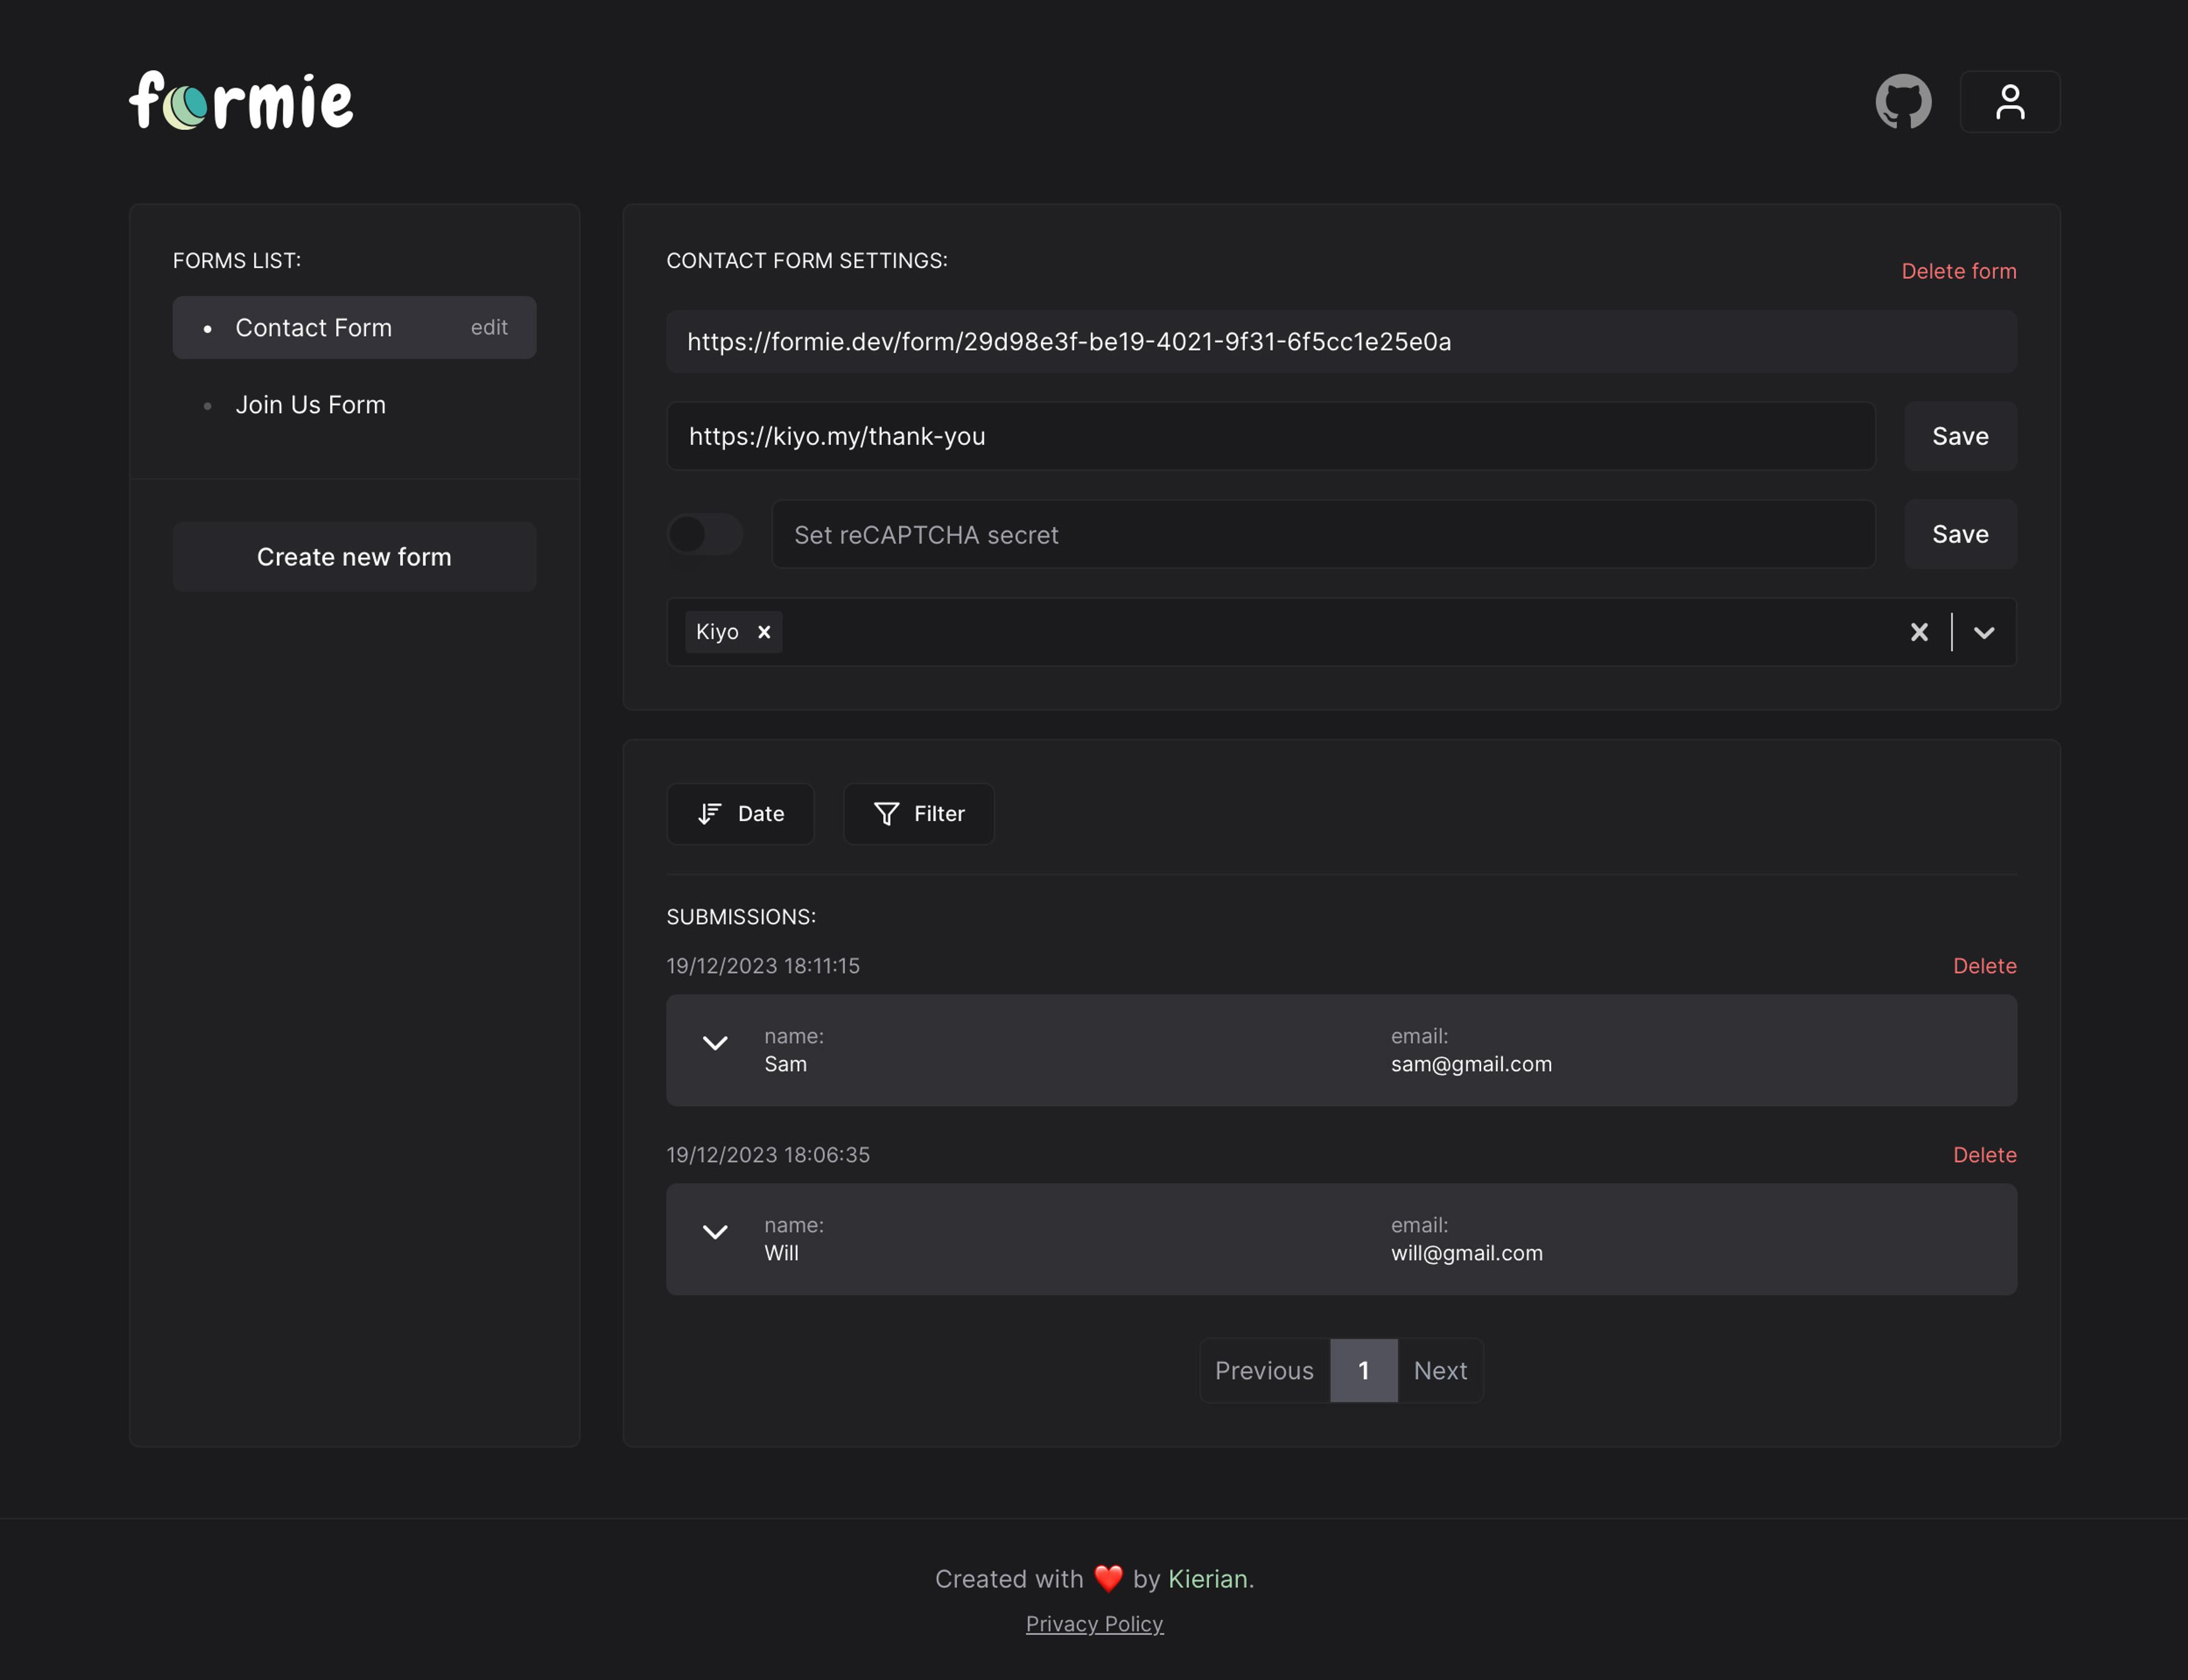Save the thank-you redirect URL

point(1959,436)
